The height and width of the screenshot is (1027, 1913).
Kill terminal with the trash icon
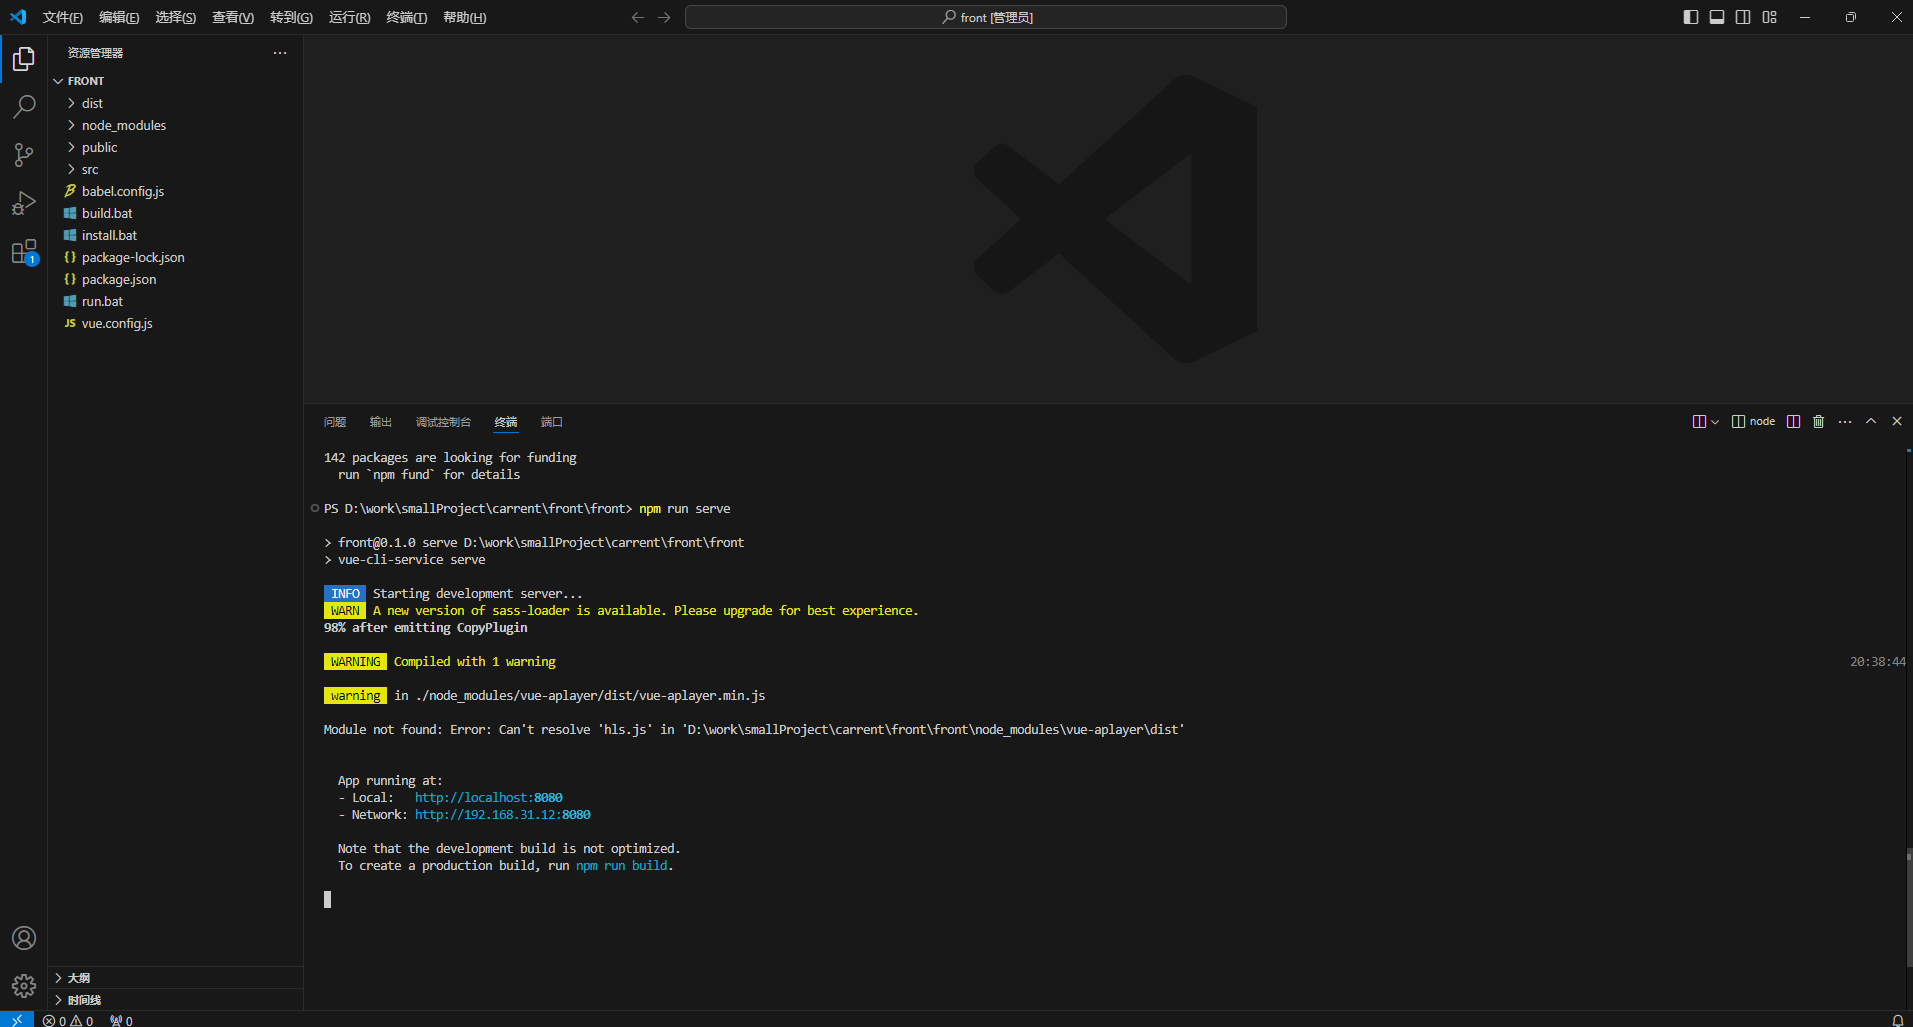[1819, 421]
